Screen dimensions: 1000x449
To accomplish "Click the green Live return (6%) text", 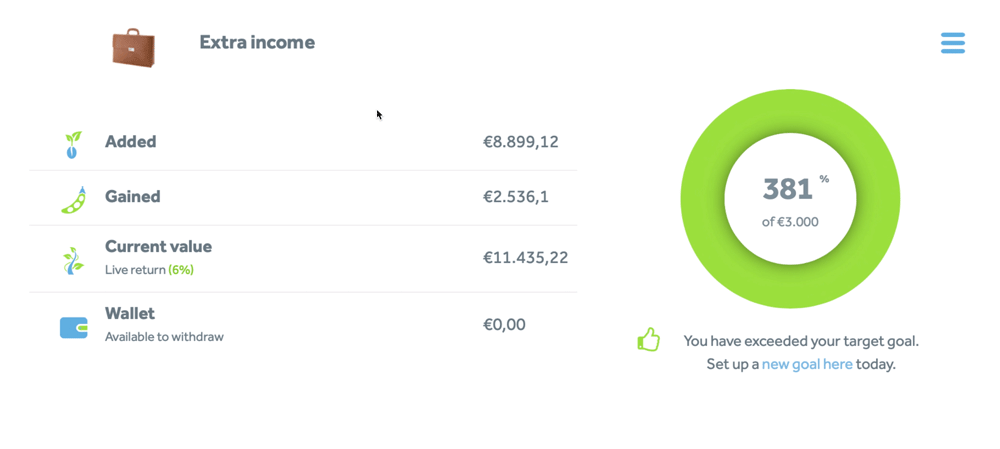I will 180,270.
